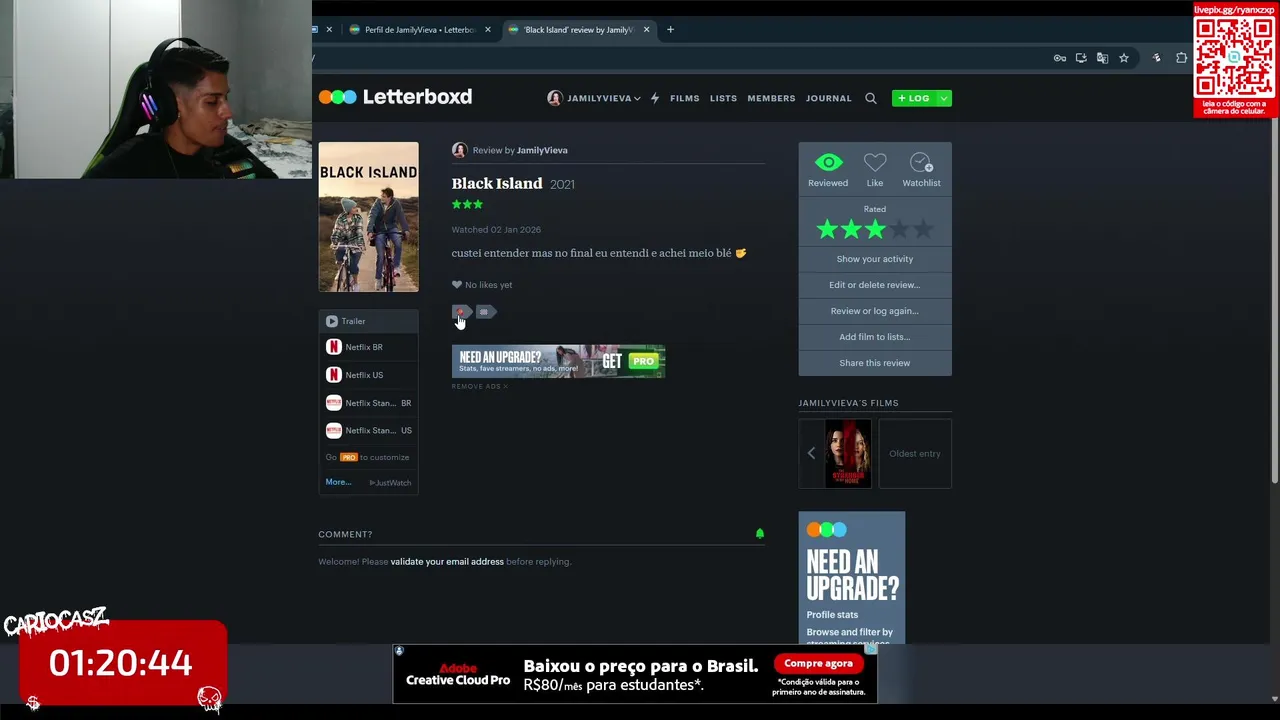Click 'Compre agora' in Adobe ad
This screenshot has width=1280, height=720.
coord(818,664)
